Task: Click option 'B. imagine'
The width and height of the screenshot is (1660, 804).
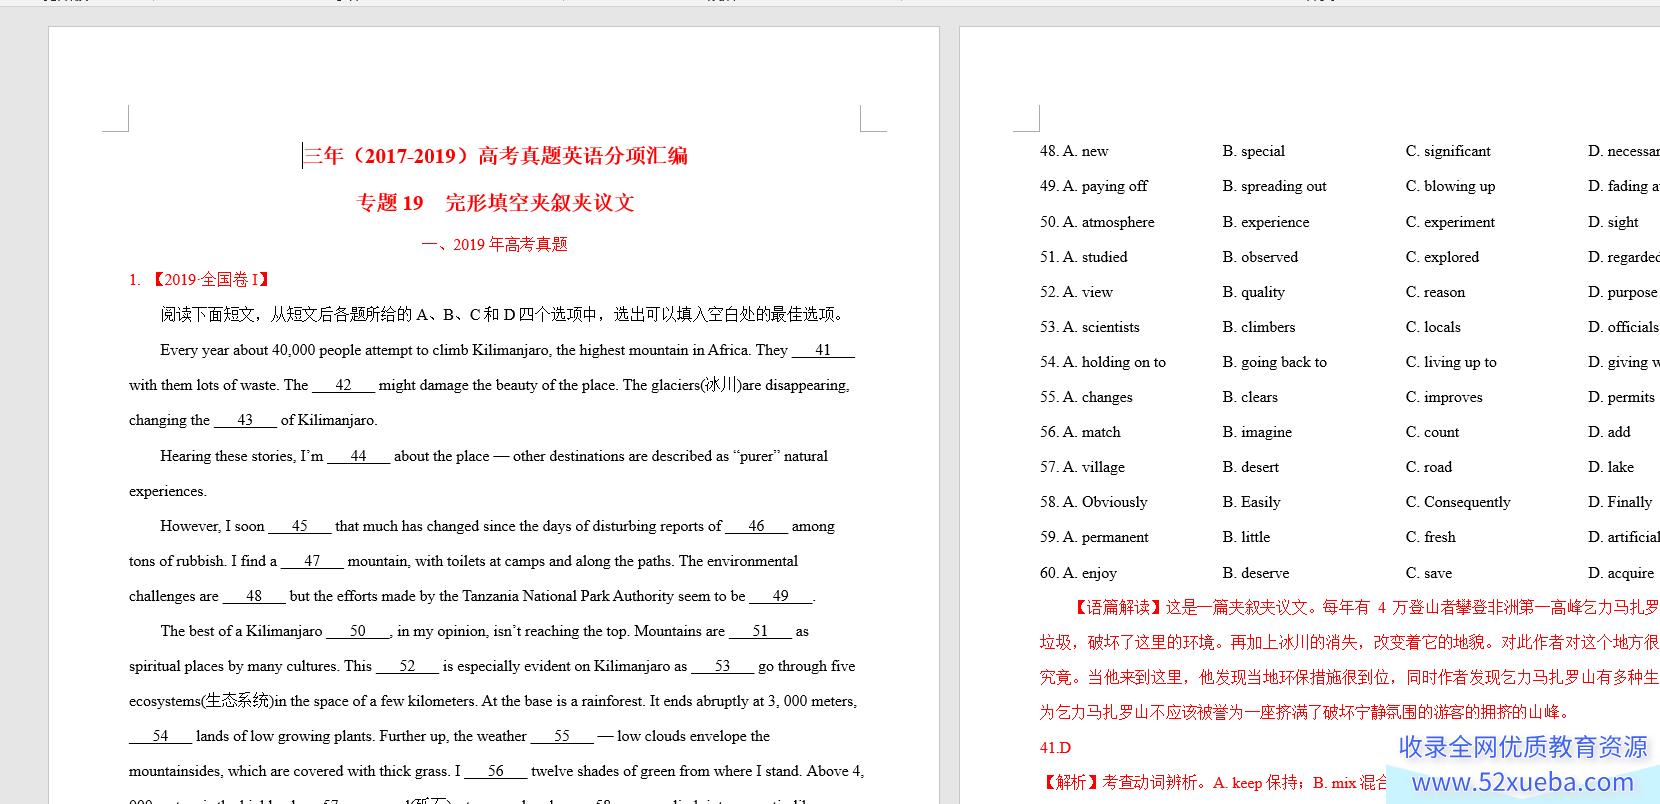Action: (1257, 432)
